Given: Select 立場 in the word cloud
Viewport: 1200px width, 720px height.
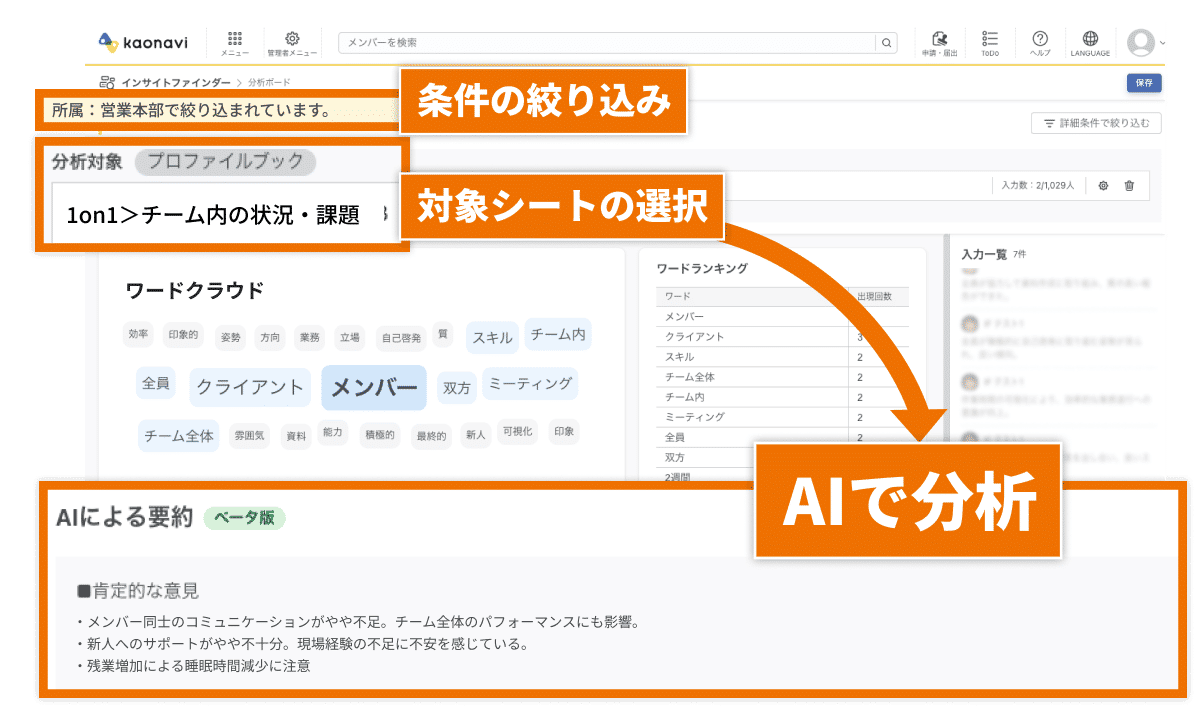Looking at the screenshot, I should [349, 337].
